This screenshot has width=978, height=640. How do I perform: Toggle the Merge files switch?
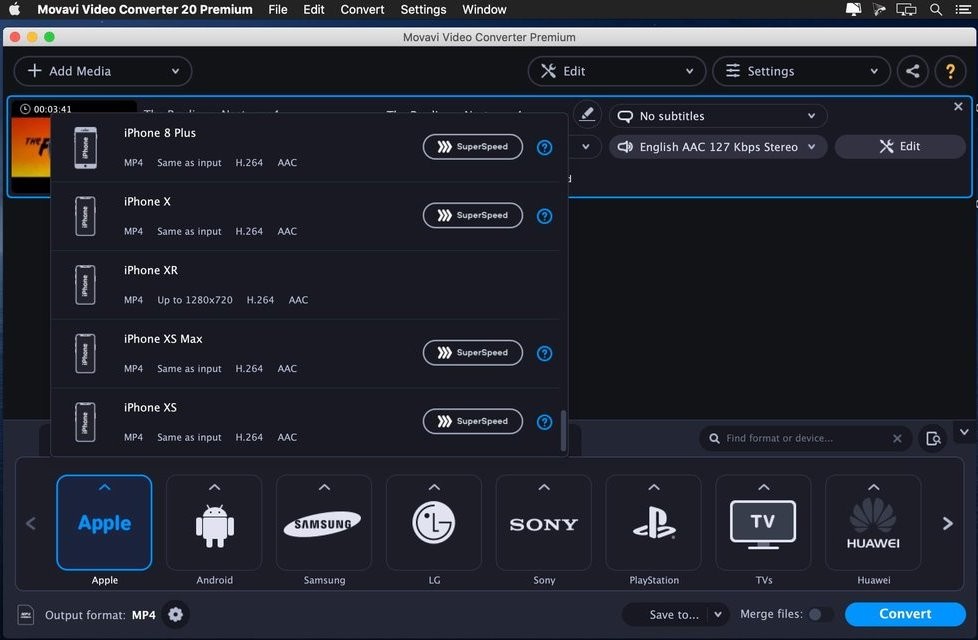point(819,615)
